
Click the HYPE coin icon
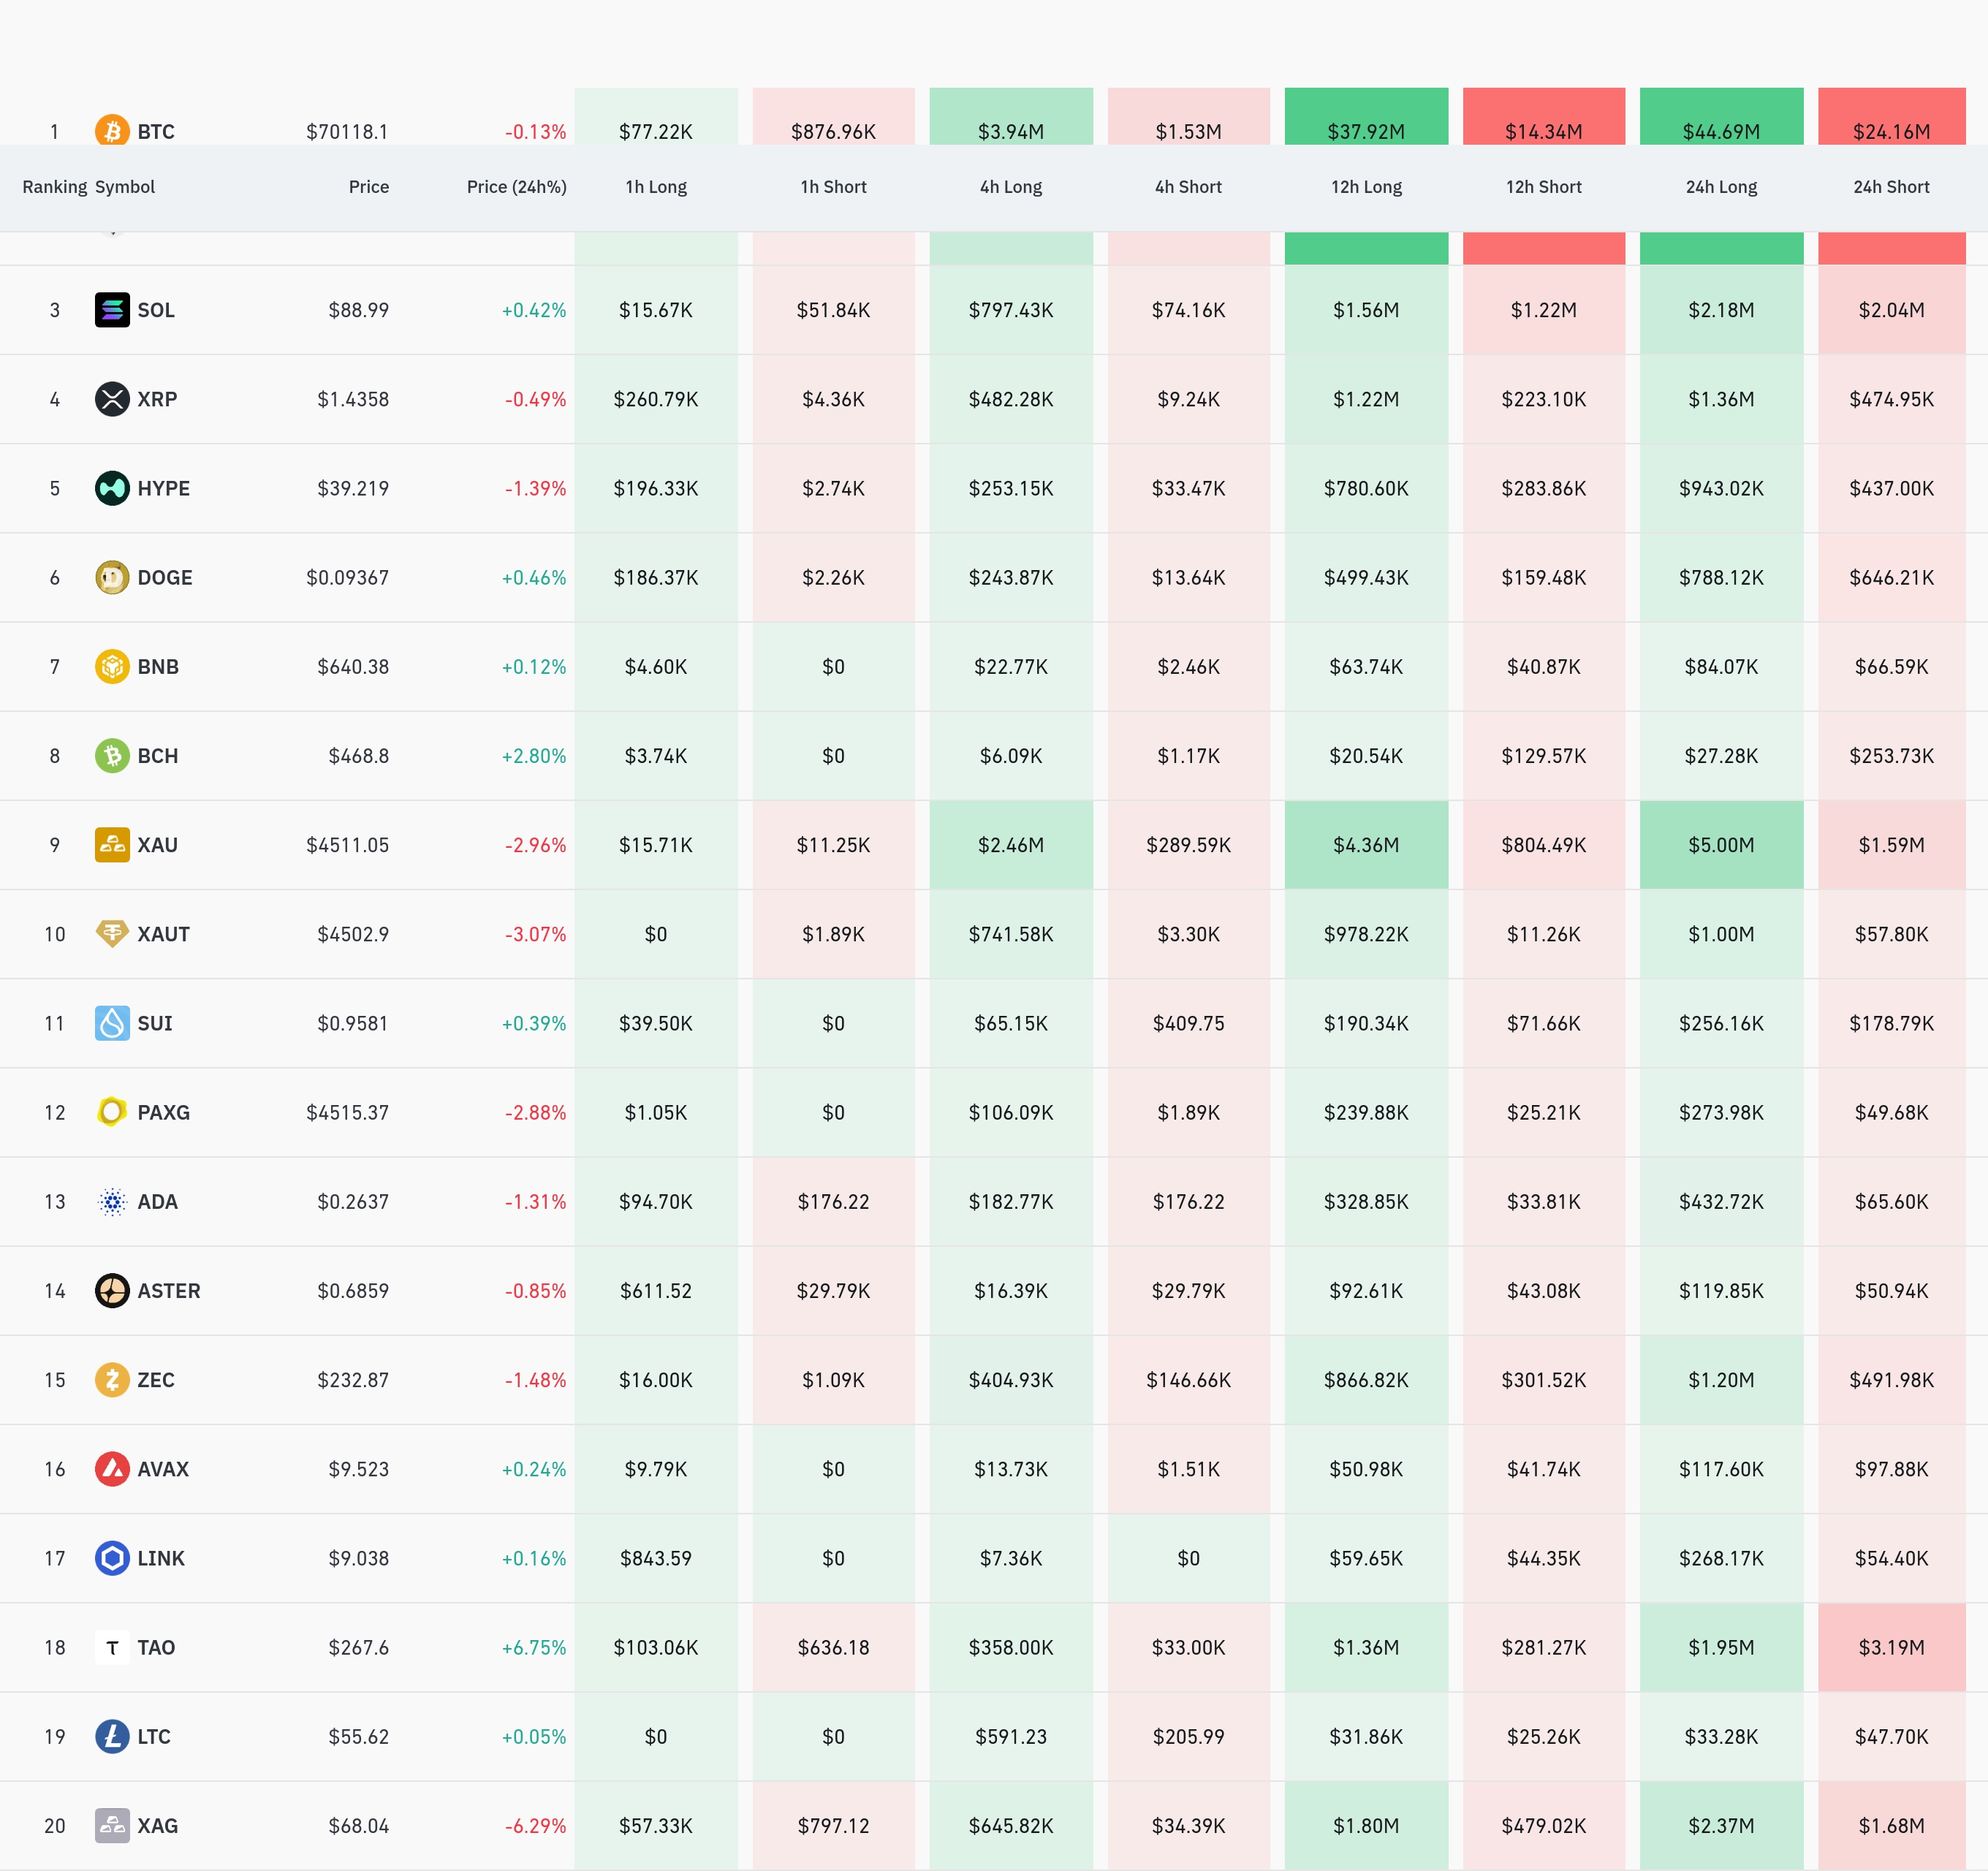pos(112,488)
